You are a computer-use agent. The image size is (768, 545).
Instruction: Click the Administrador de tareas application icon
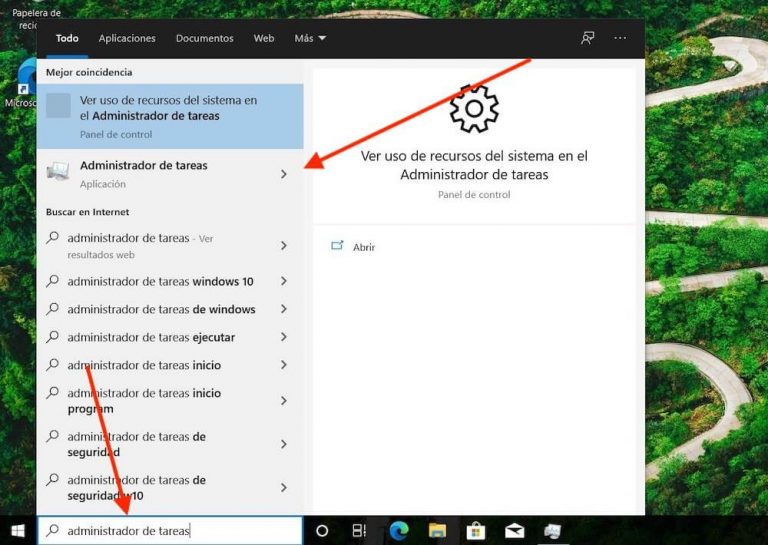(x=58, y=172)
